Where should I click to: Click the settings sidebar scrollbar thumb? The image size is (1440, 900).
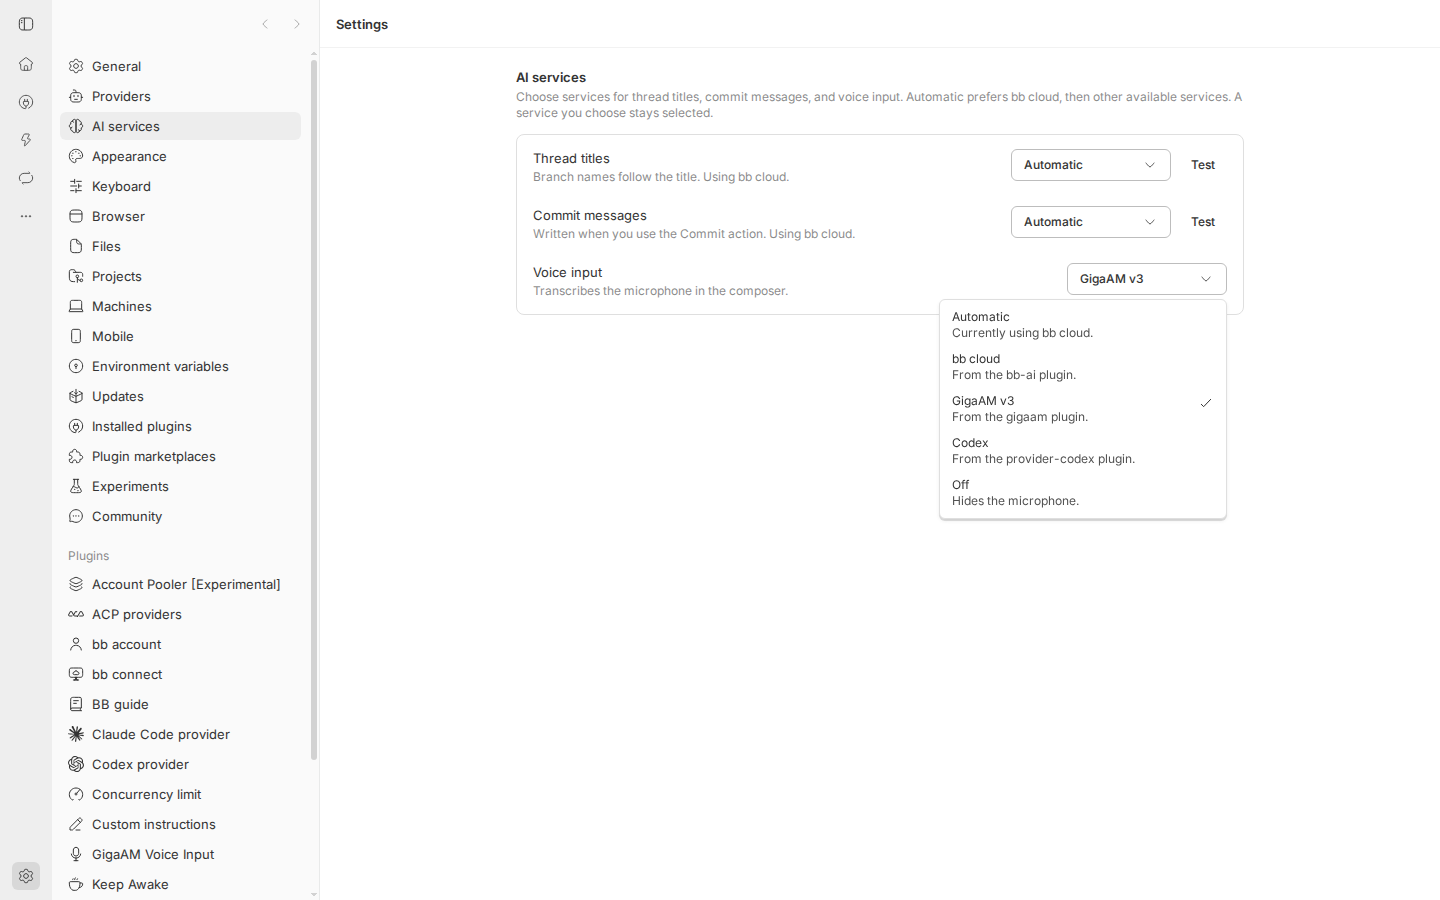click(314, 410)
